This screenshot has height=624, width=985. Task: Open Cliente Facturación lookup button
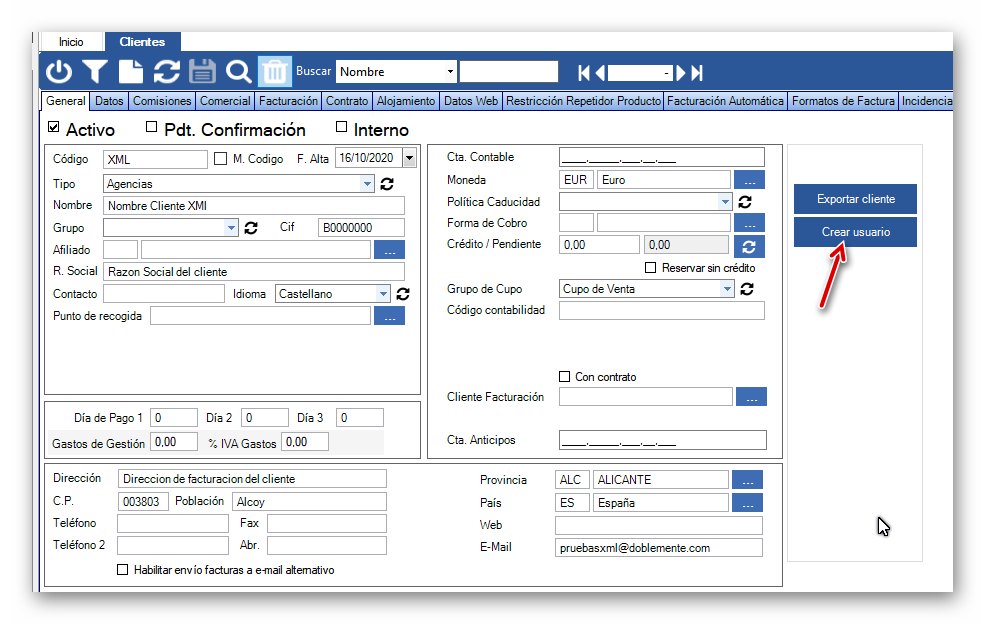(751, 397)
